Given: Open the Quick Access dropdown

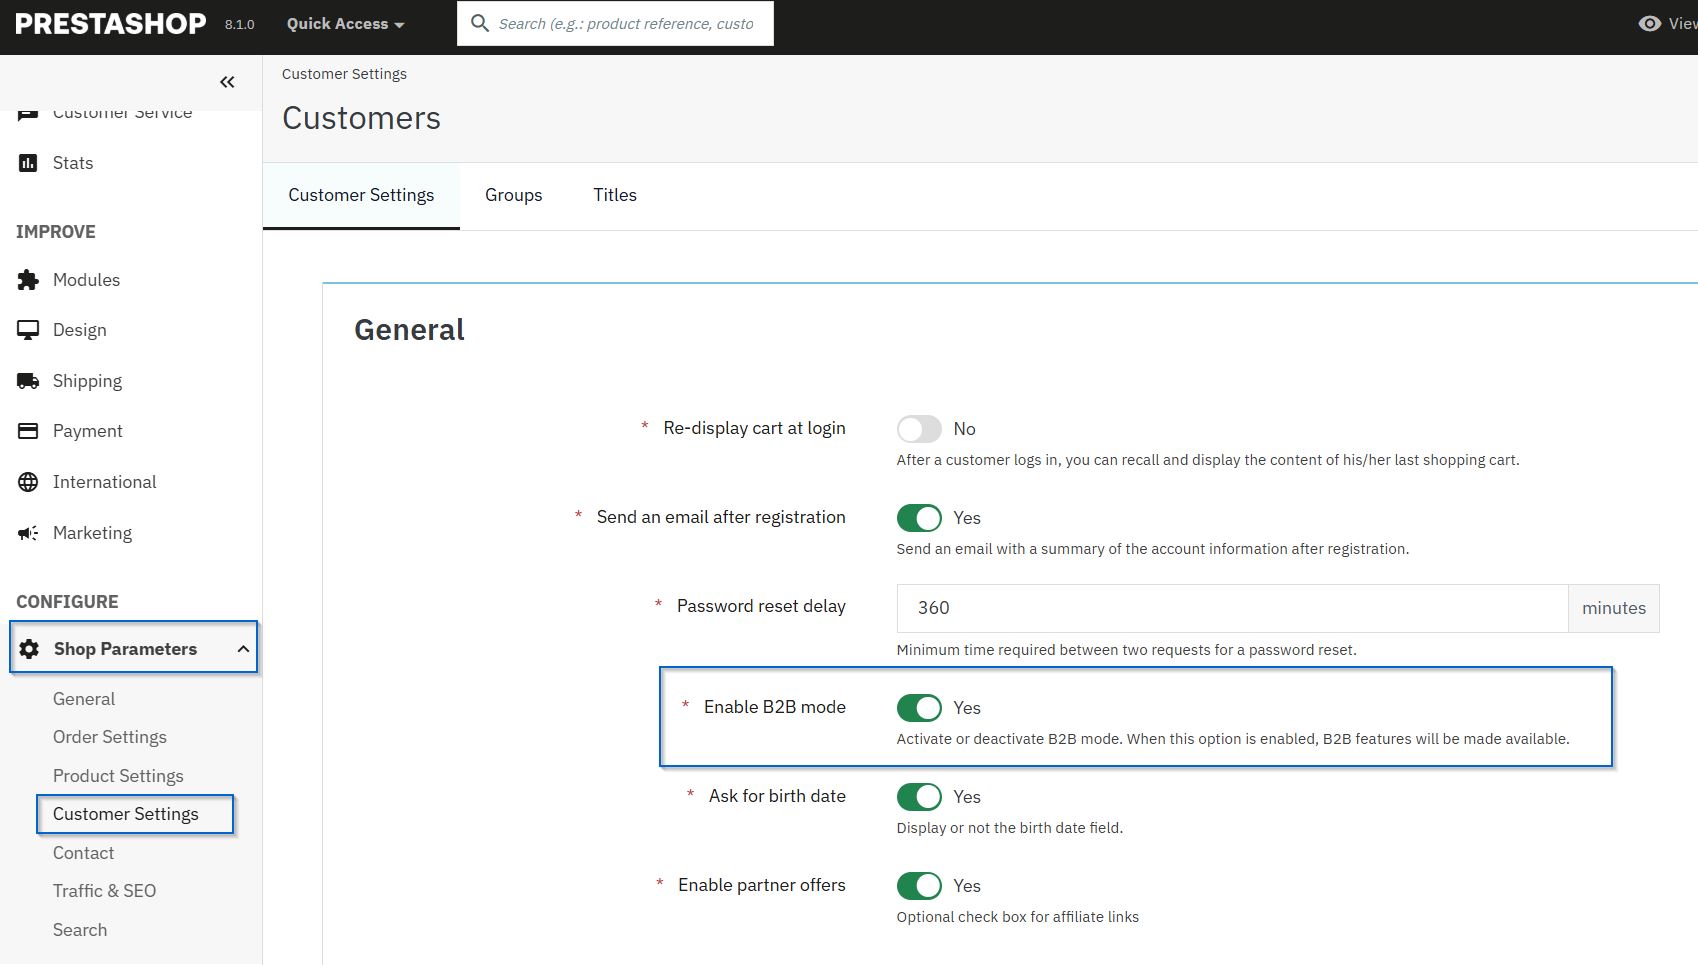Looking at the screenshot, I should 345,24.
